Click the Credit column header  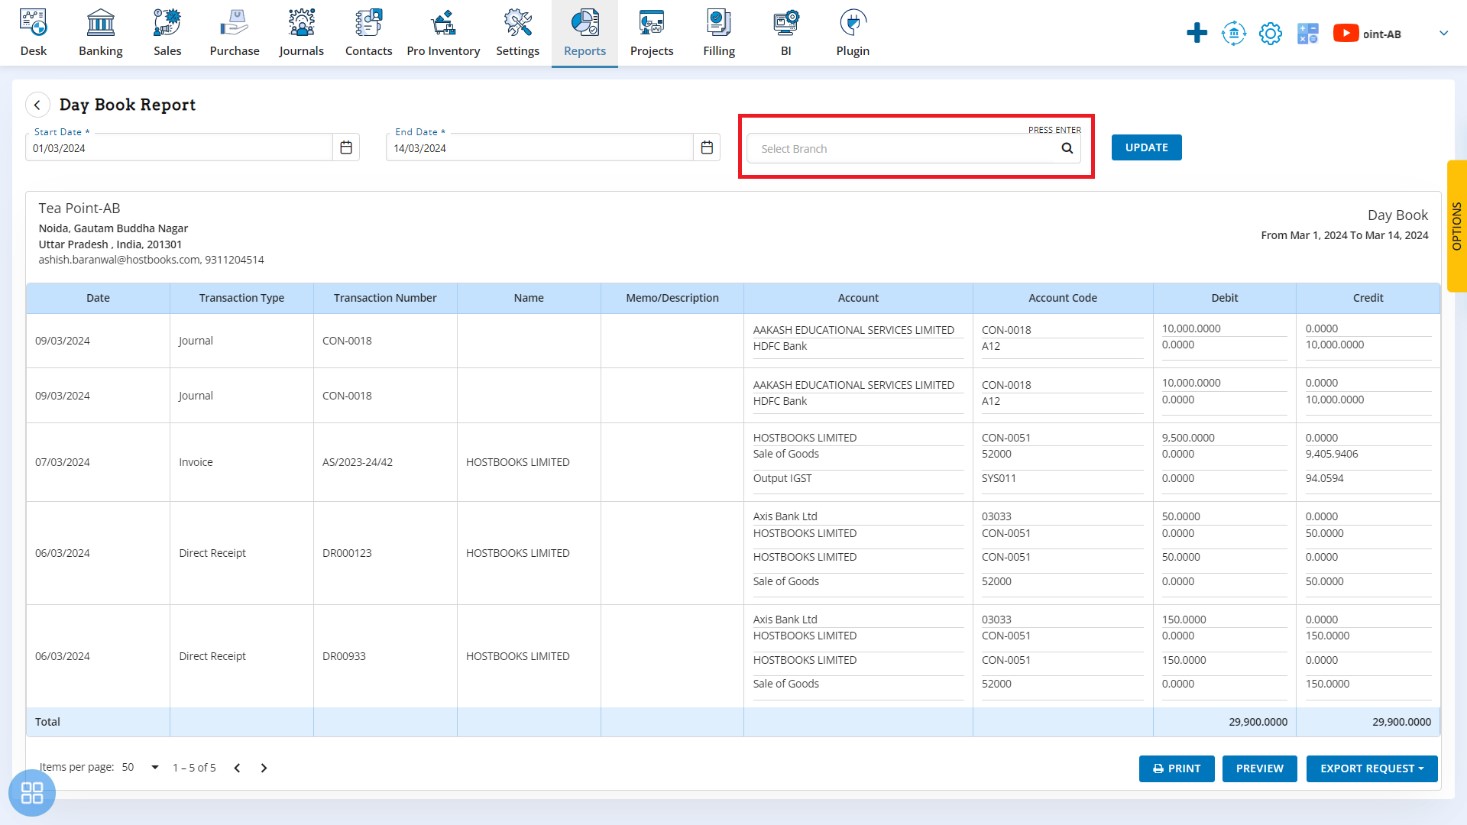pyautogui.click(x=1368, y=298)
